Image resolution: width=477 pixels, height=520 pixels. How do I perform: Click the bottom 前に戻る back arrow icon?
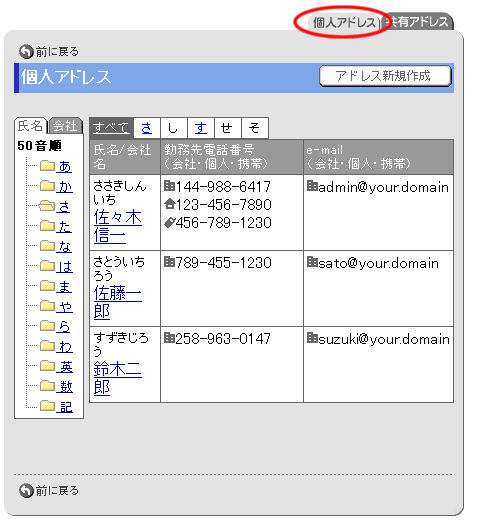click(26, 490)
